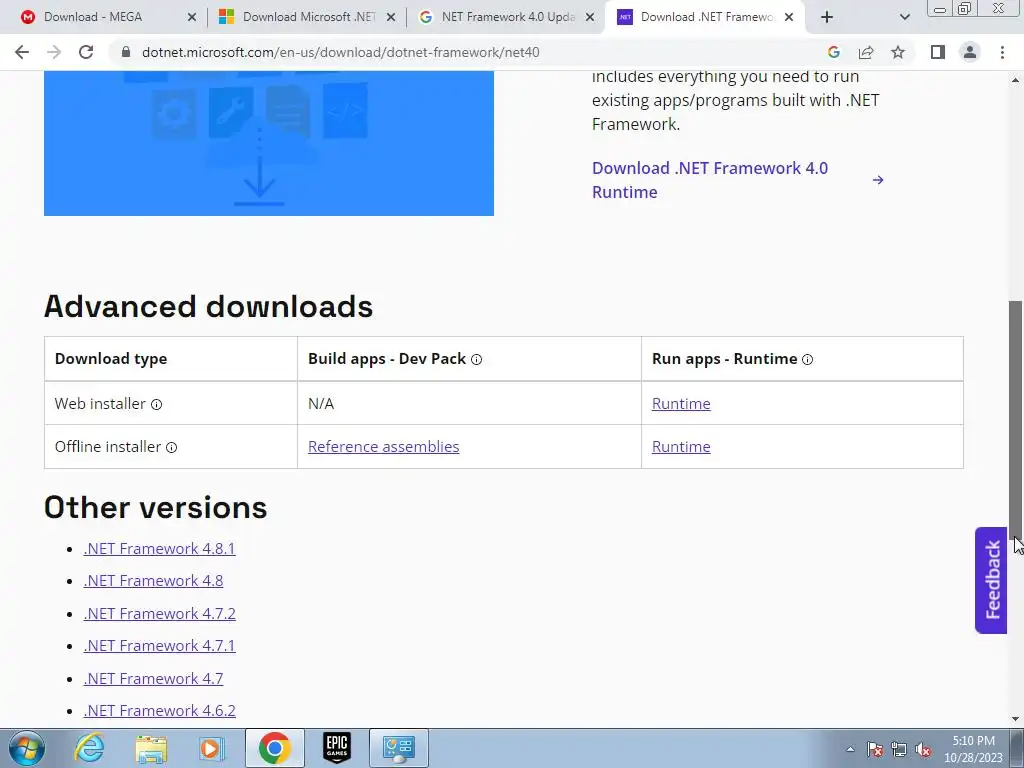Open the Windows Start menu

tap(27, 748)
